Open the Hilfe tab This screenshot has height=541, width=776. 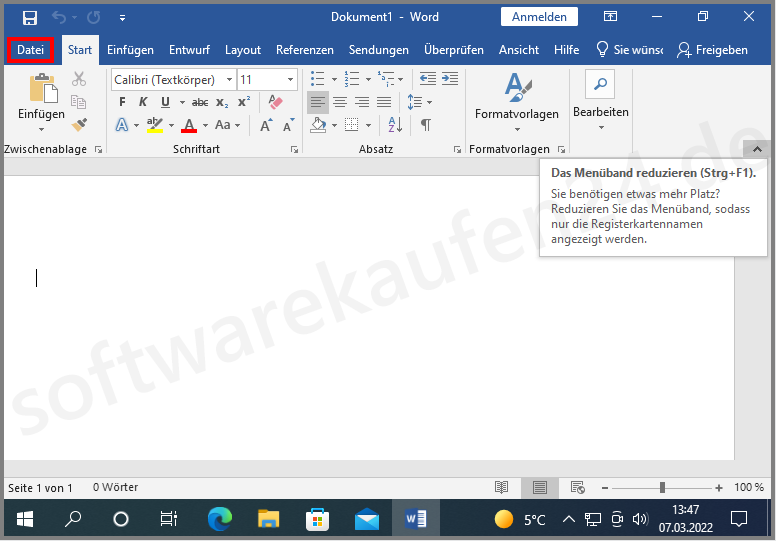(566, 50)
